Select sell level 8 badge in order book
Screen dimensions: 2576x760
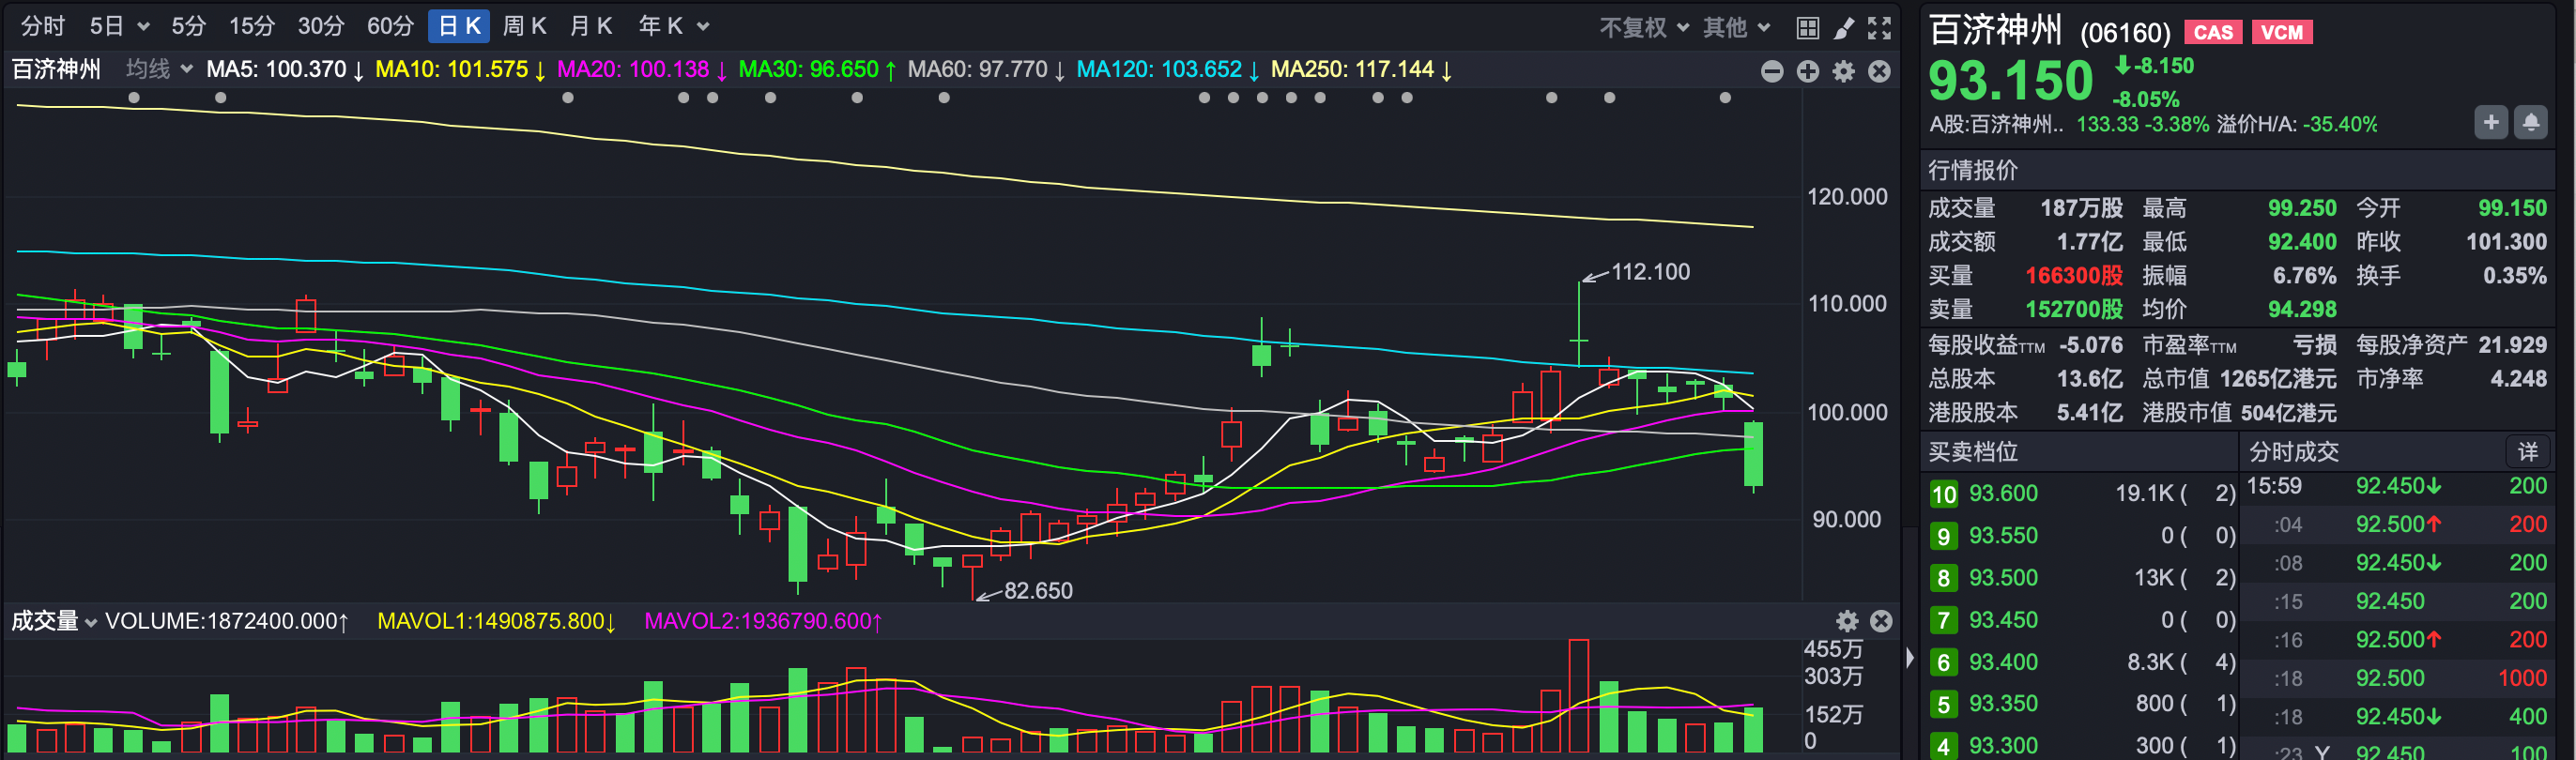(1943, 578)
